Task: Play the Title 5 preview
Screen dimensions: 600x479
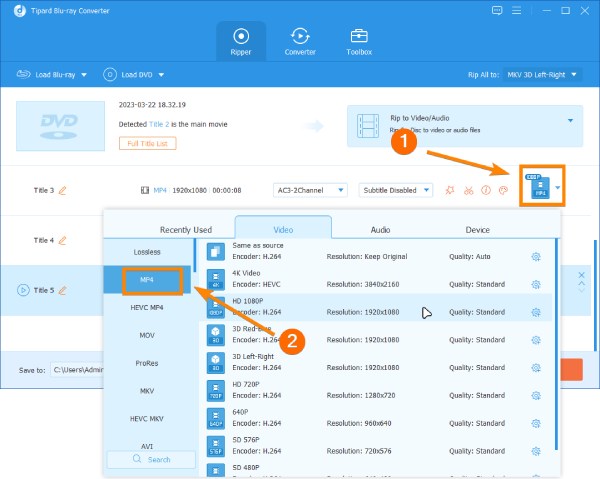Action: (23, 290)
